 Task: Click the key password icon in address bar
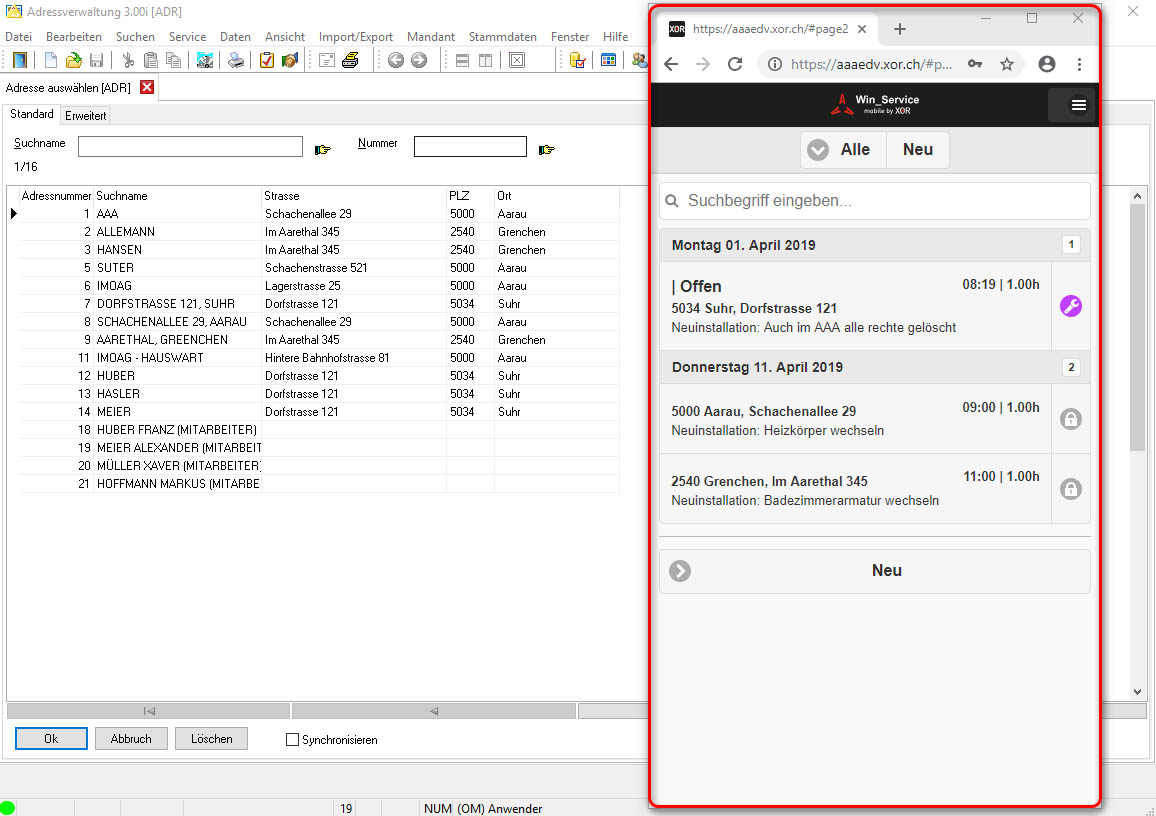(x=975, y=64)
